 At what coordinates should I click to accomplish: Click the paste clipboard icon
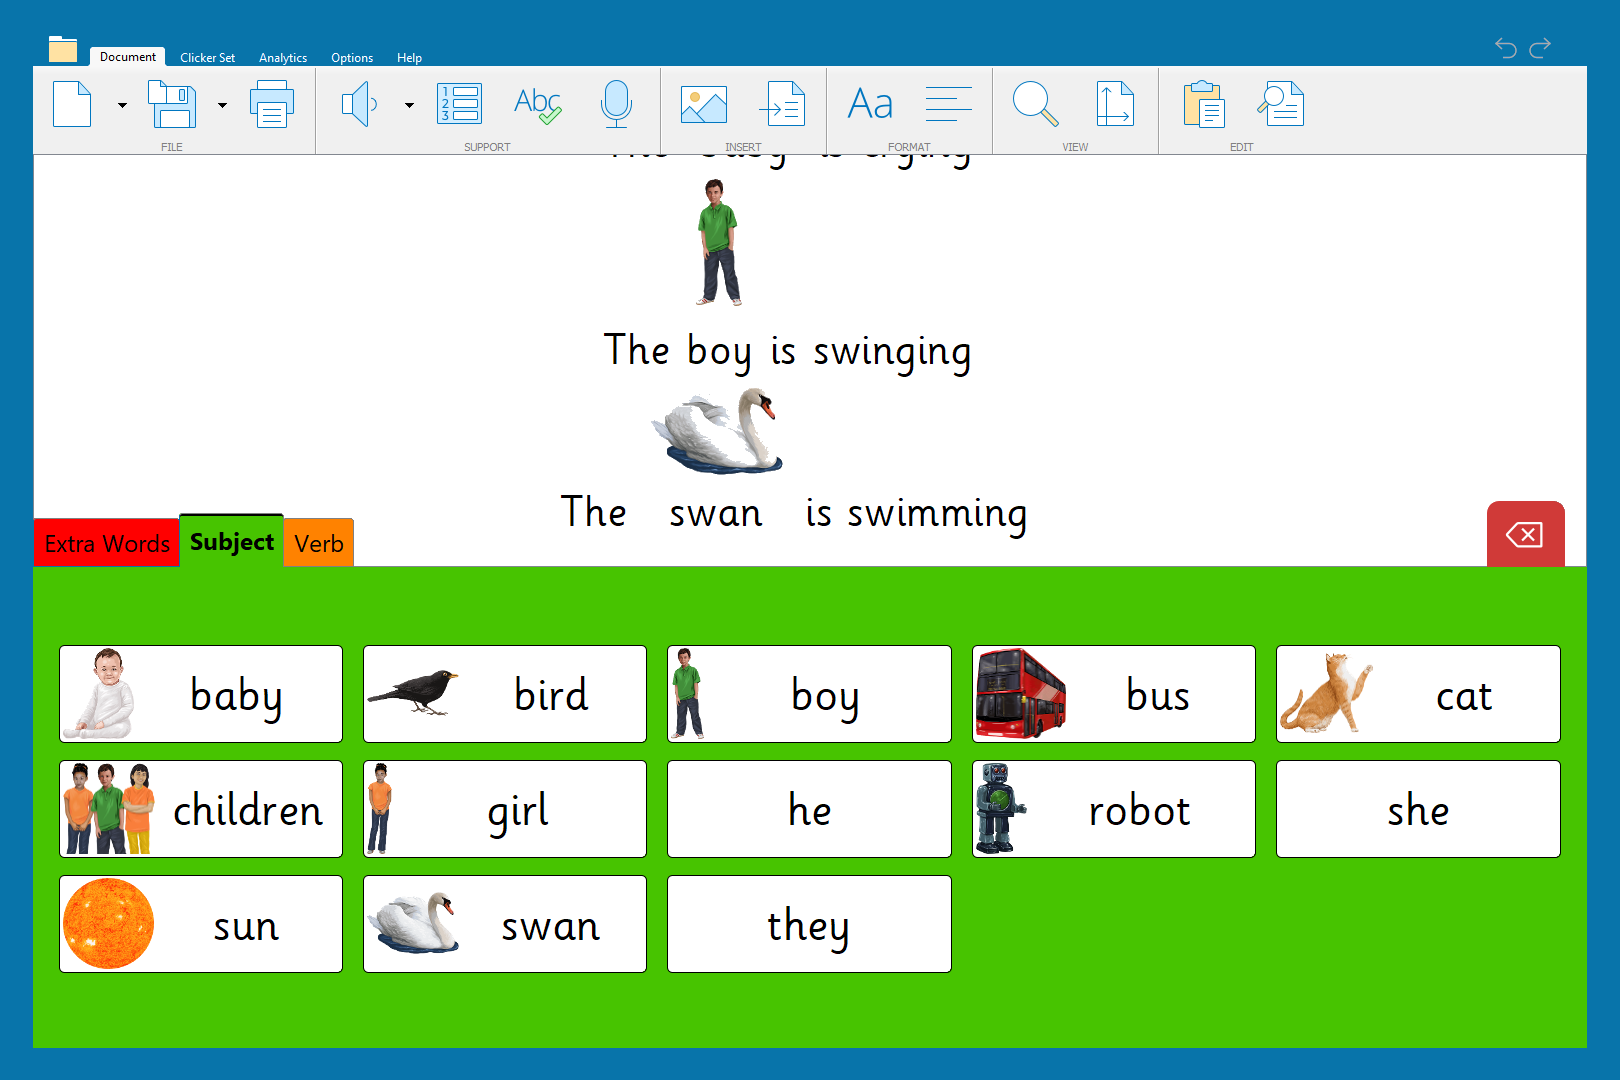click(1204, 104)
